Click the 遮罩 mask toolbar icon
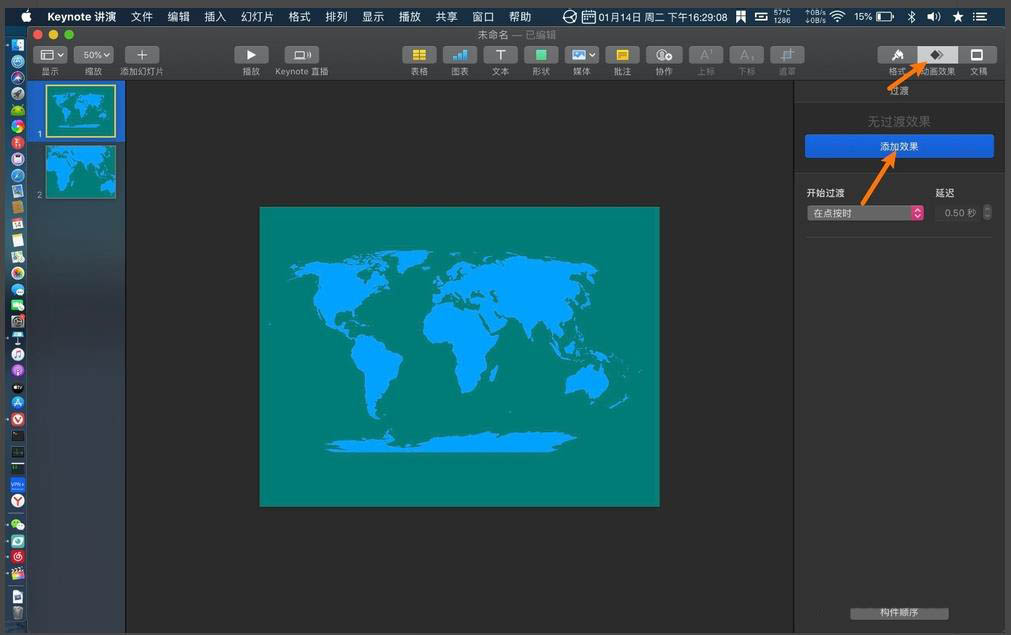The height and width of the screenshot is (635, 1011). click(x=787, y=55)
